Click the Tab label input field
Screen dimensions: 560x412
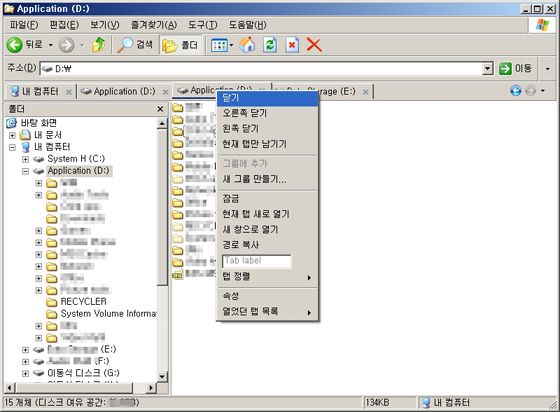(x=256, y=261)
